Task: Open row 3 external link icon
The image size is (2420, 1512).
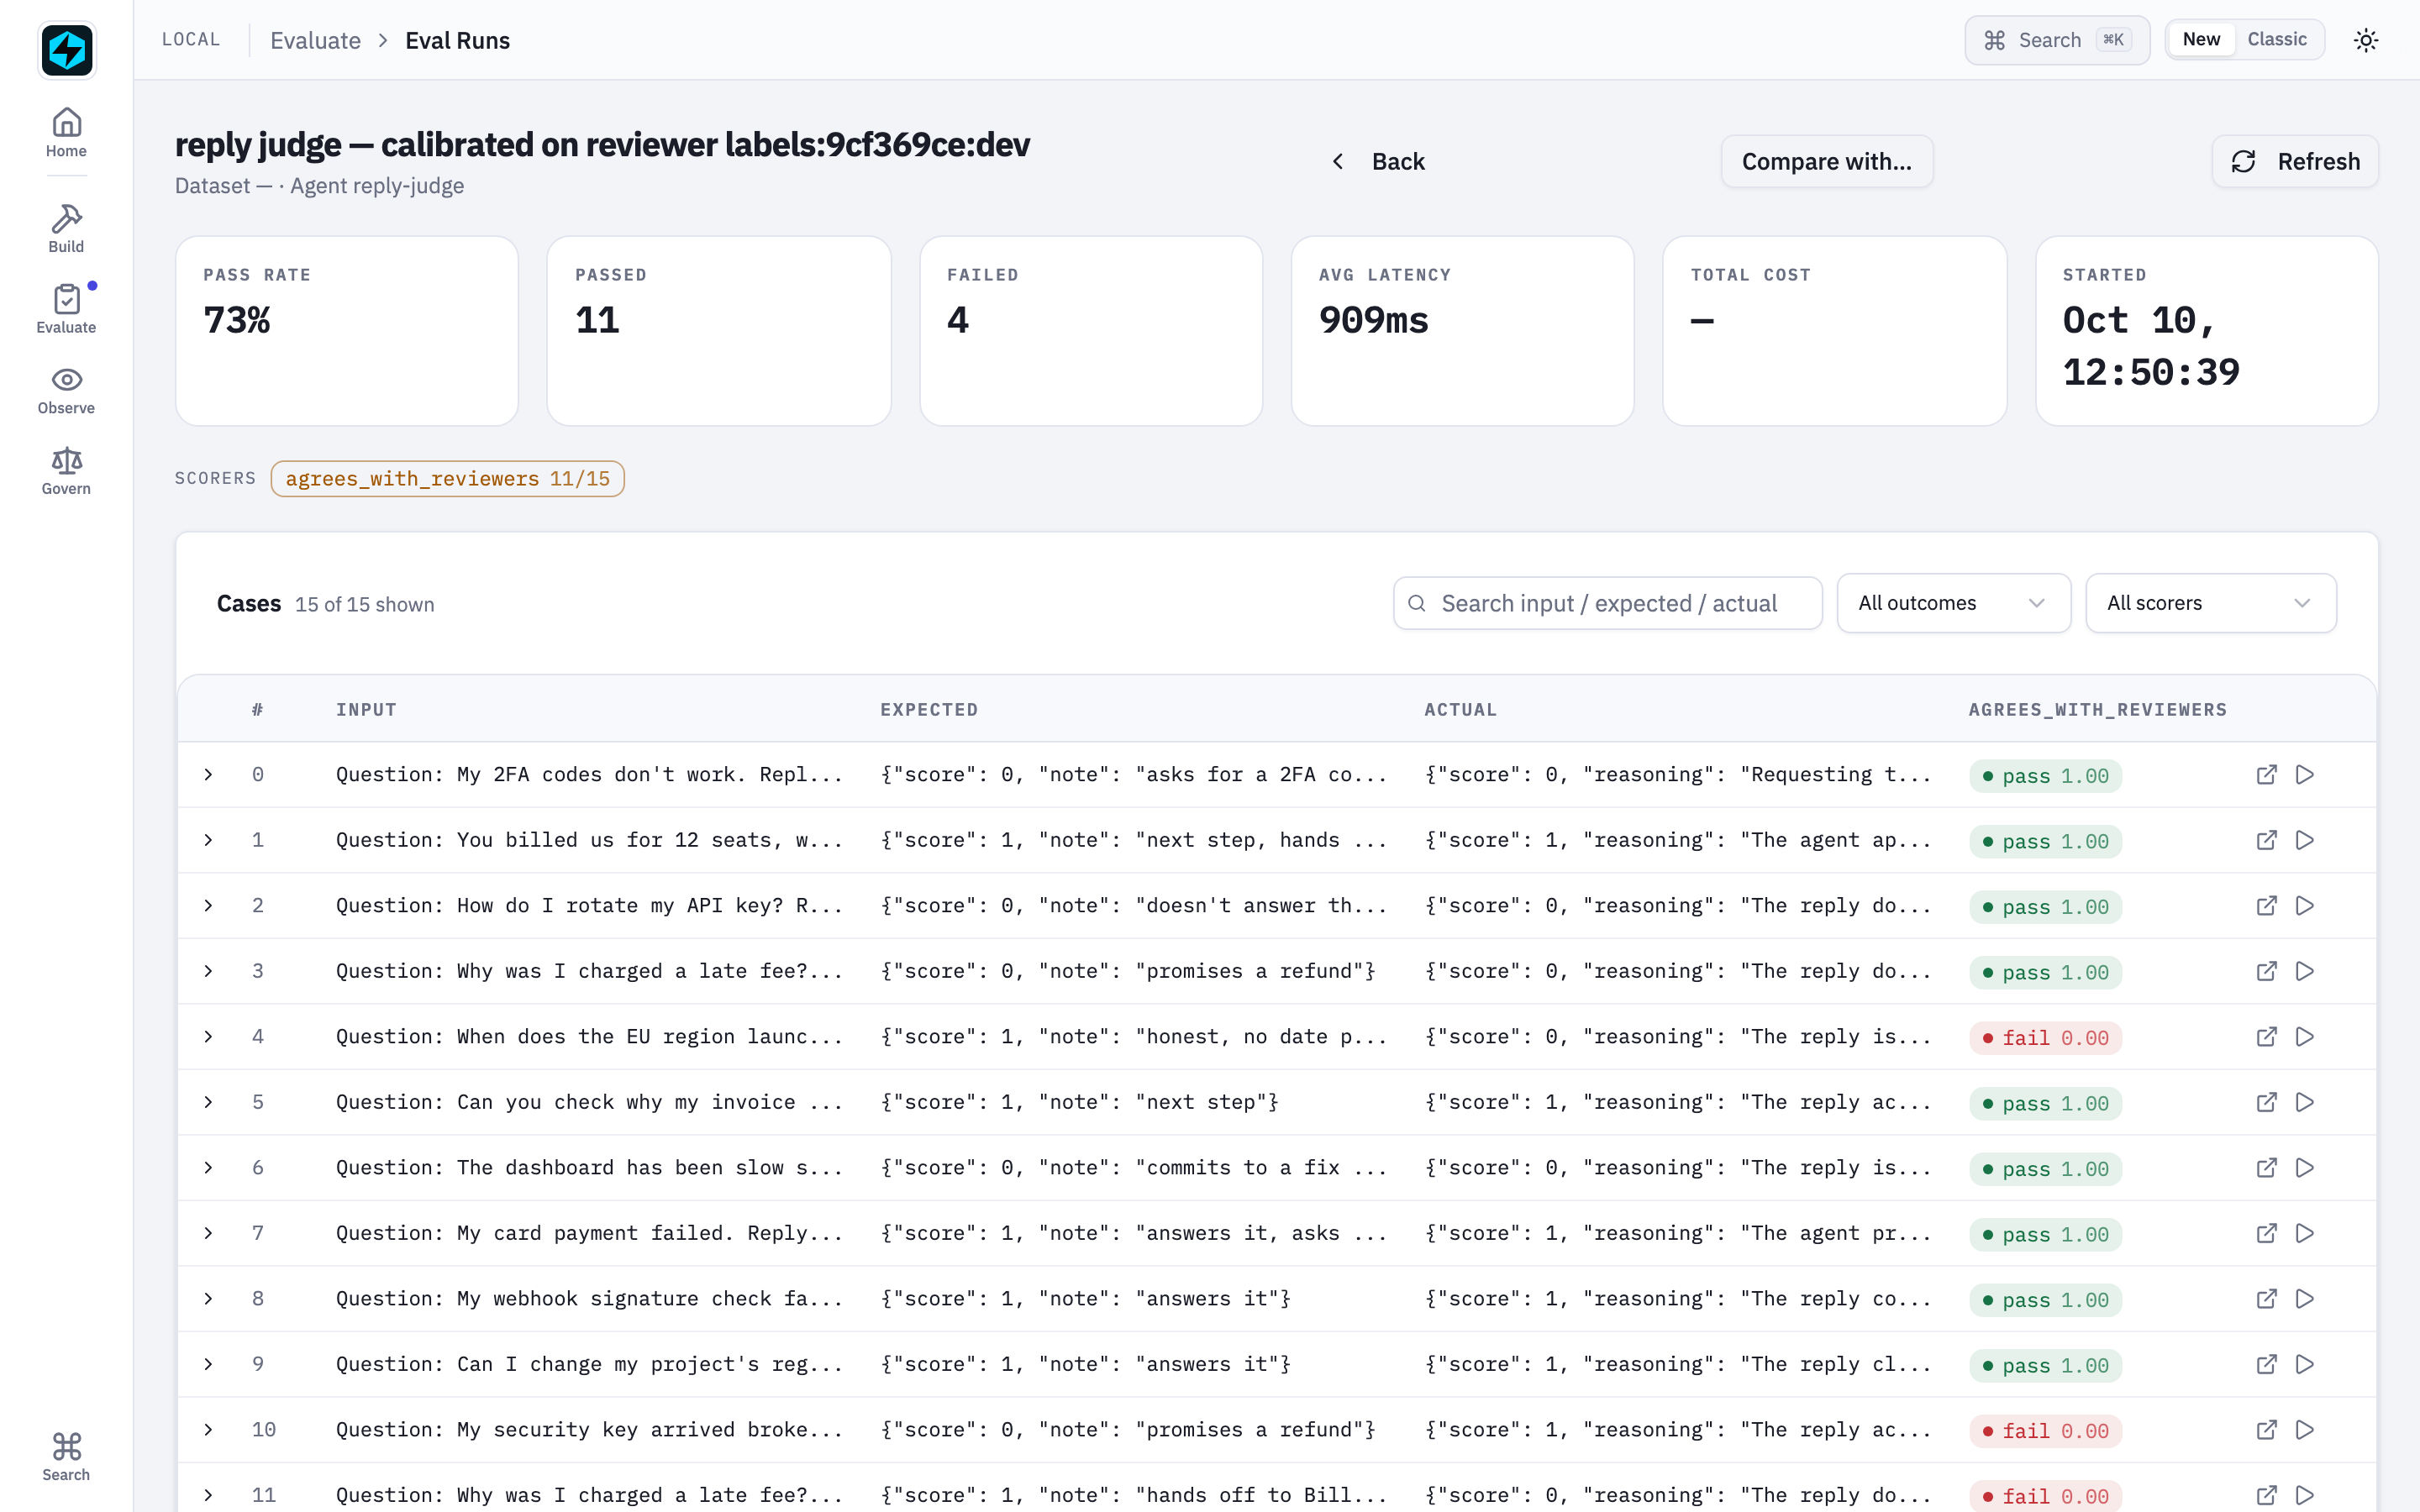Action: tap(2266, 971)
